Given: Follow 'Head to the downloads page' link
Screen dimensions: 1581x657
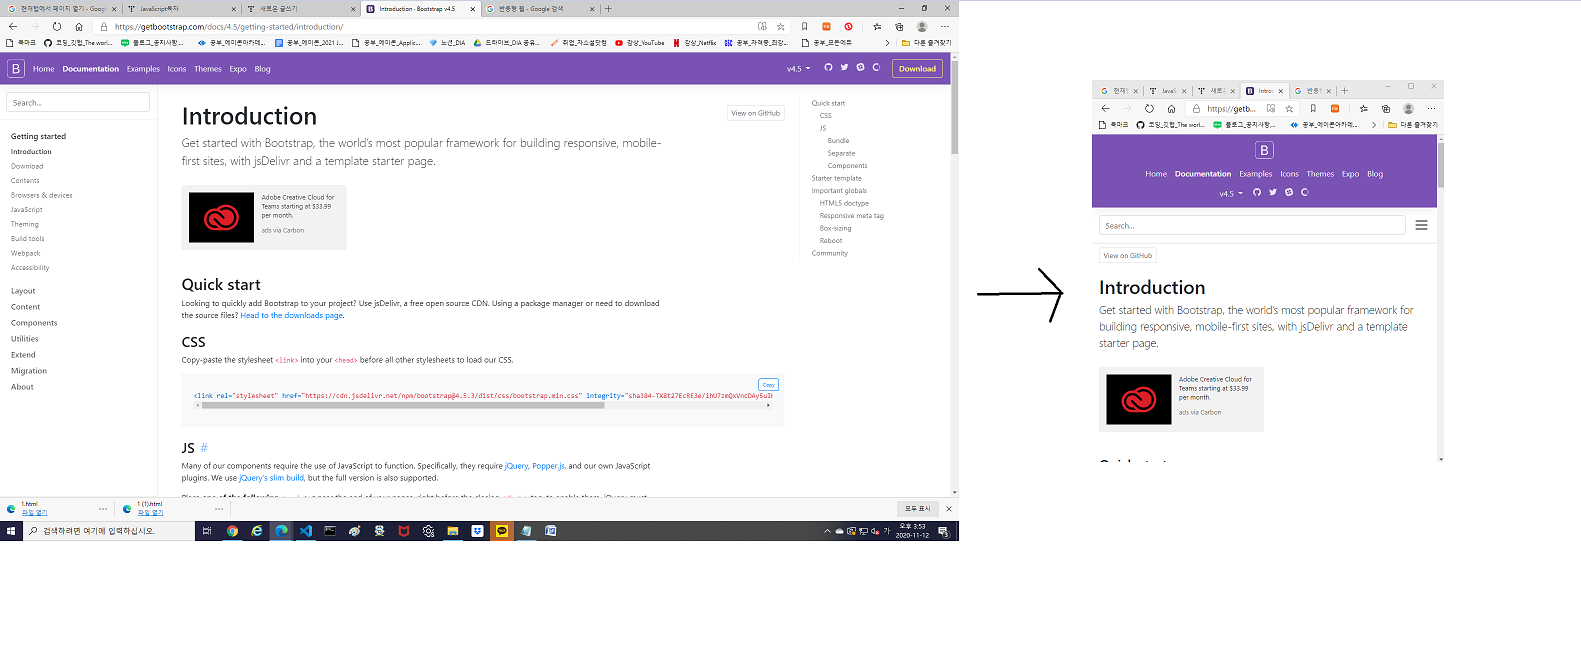Looking at the screenshot, I should (292, 315).
